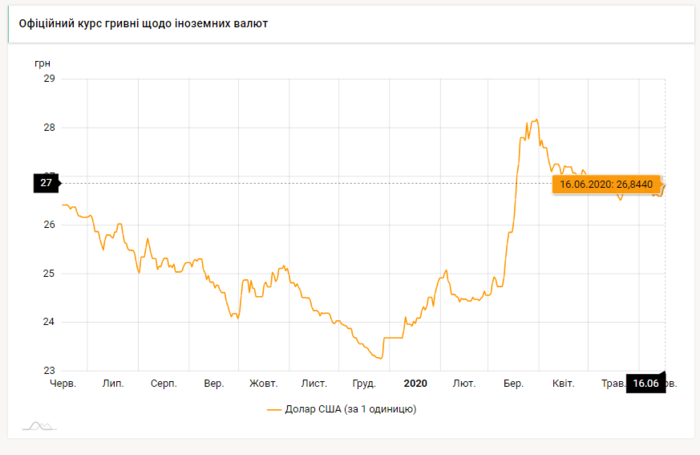Click the Жовт. month label
700x455 pixels.
click(x=263, y=383)
